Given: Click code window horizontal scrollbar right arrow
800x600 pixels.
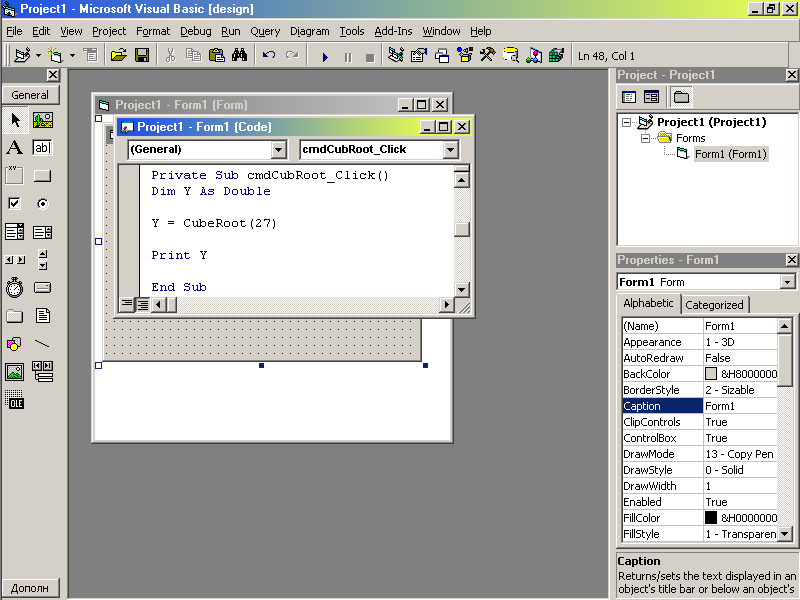Looking at the screenshot, I should coord(446,305).
